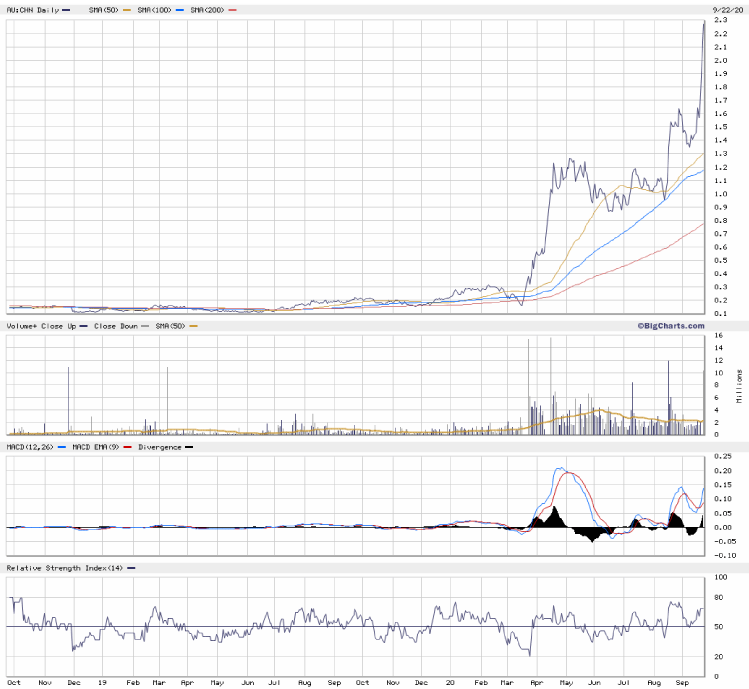
Task: Select the SMA(200) legend label
Action: pos(206,10)
